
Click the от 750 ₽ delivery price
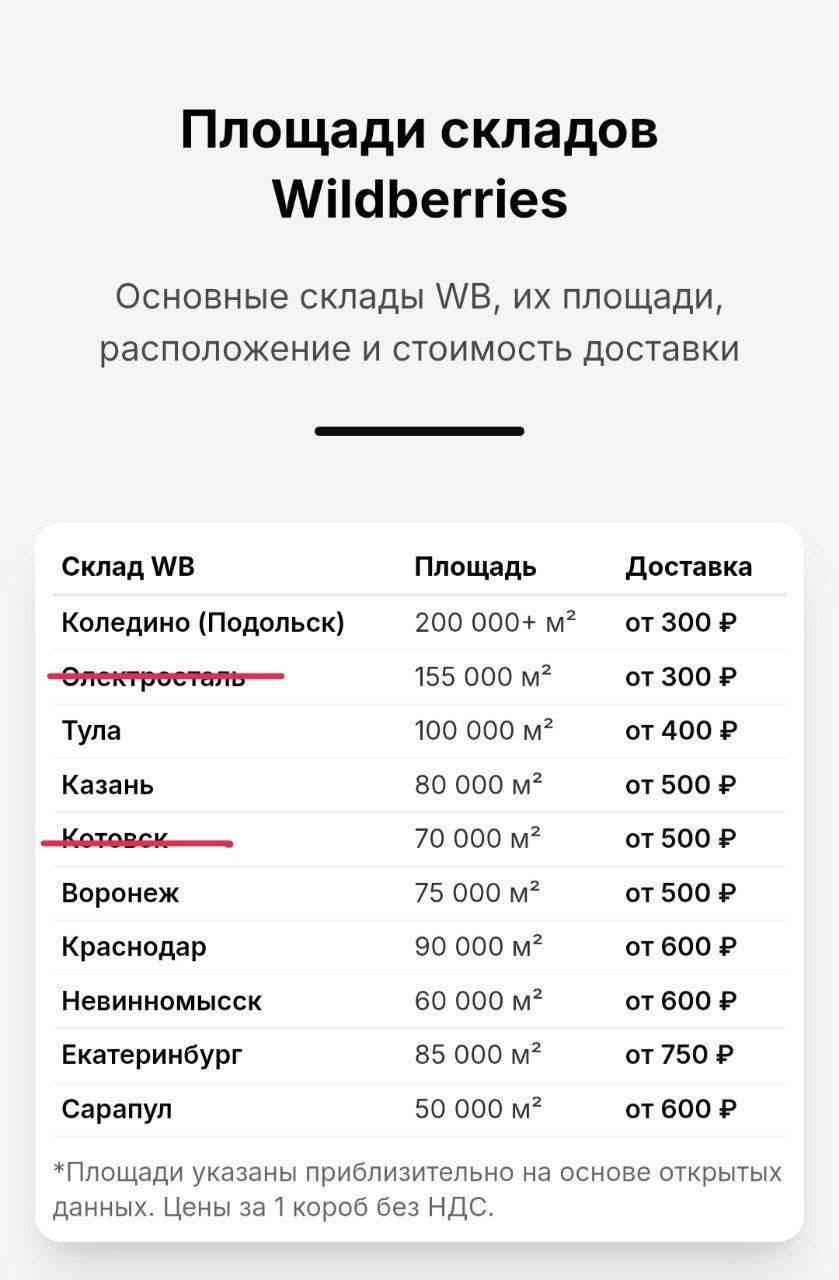680,1055
